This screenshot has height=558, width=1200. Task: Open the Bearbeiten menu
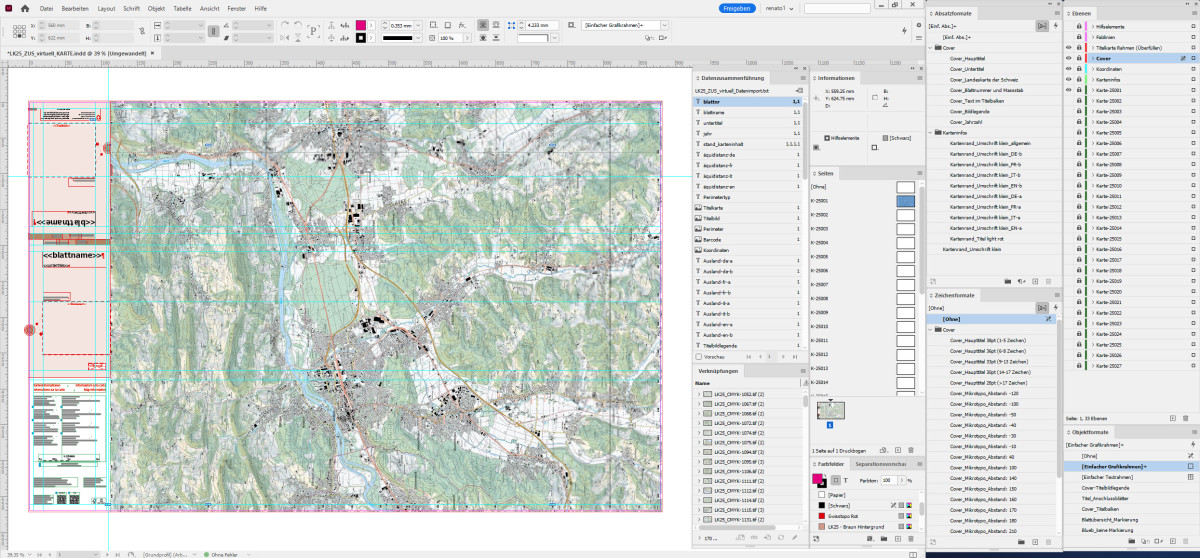tap(75, 8)
